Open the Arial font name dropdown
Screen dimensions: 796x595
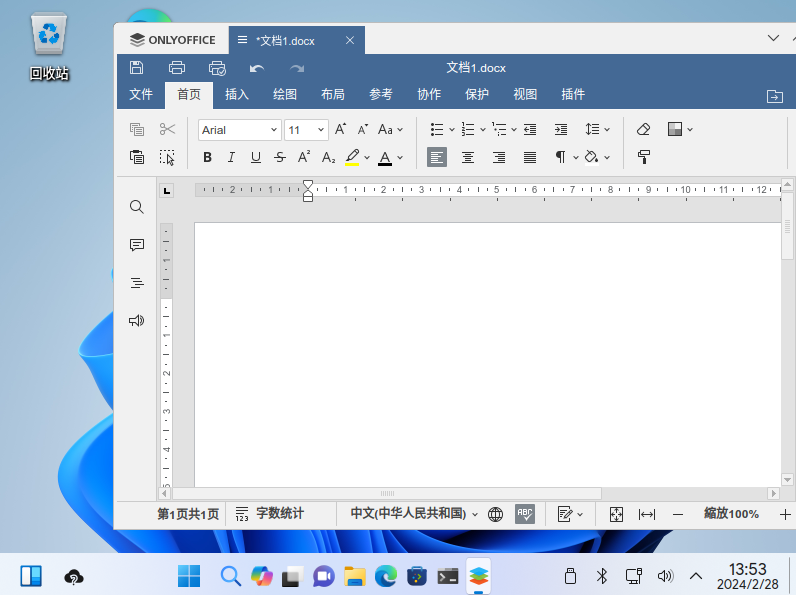click(x=240, y=130)
